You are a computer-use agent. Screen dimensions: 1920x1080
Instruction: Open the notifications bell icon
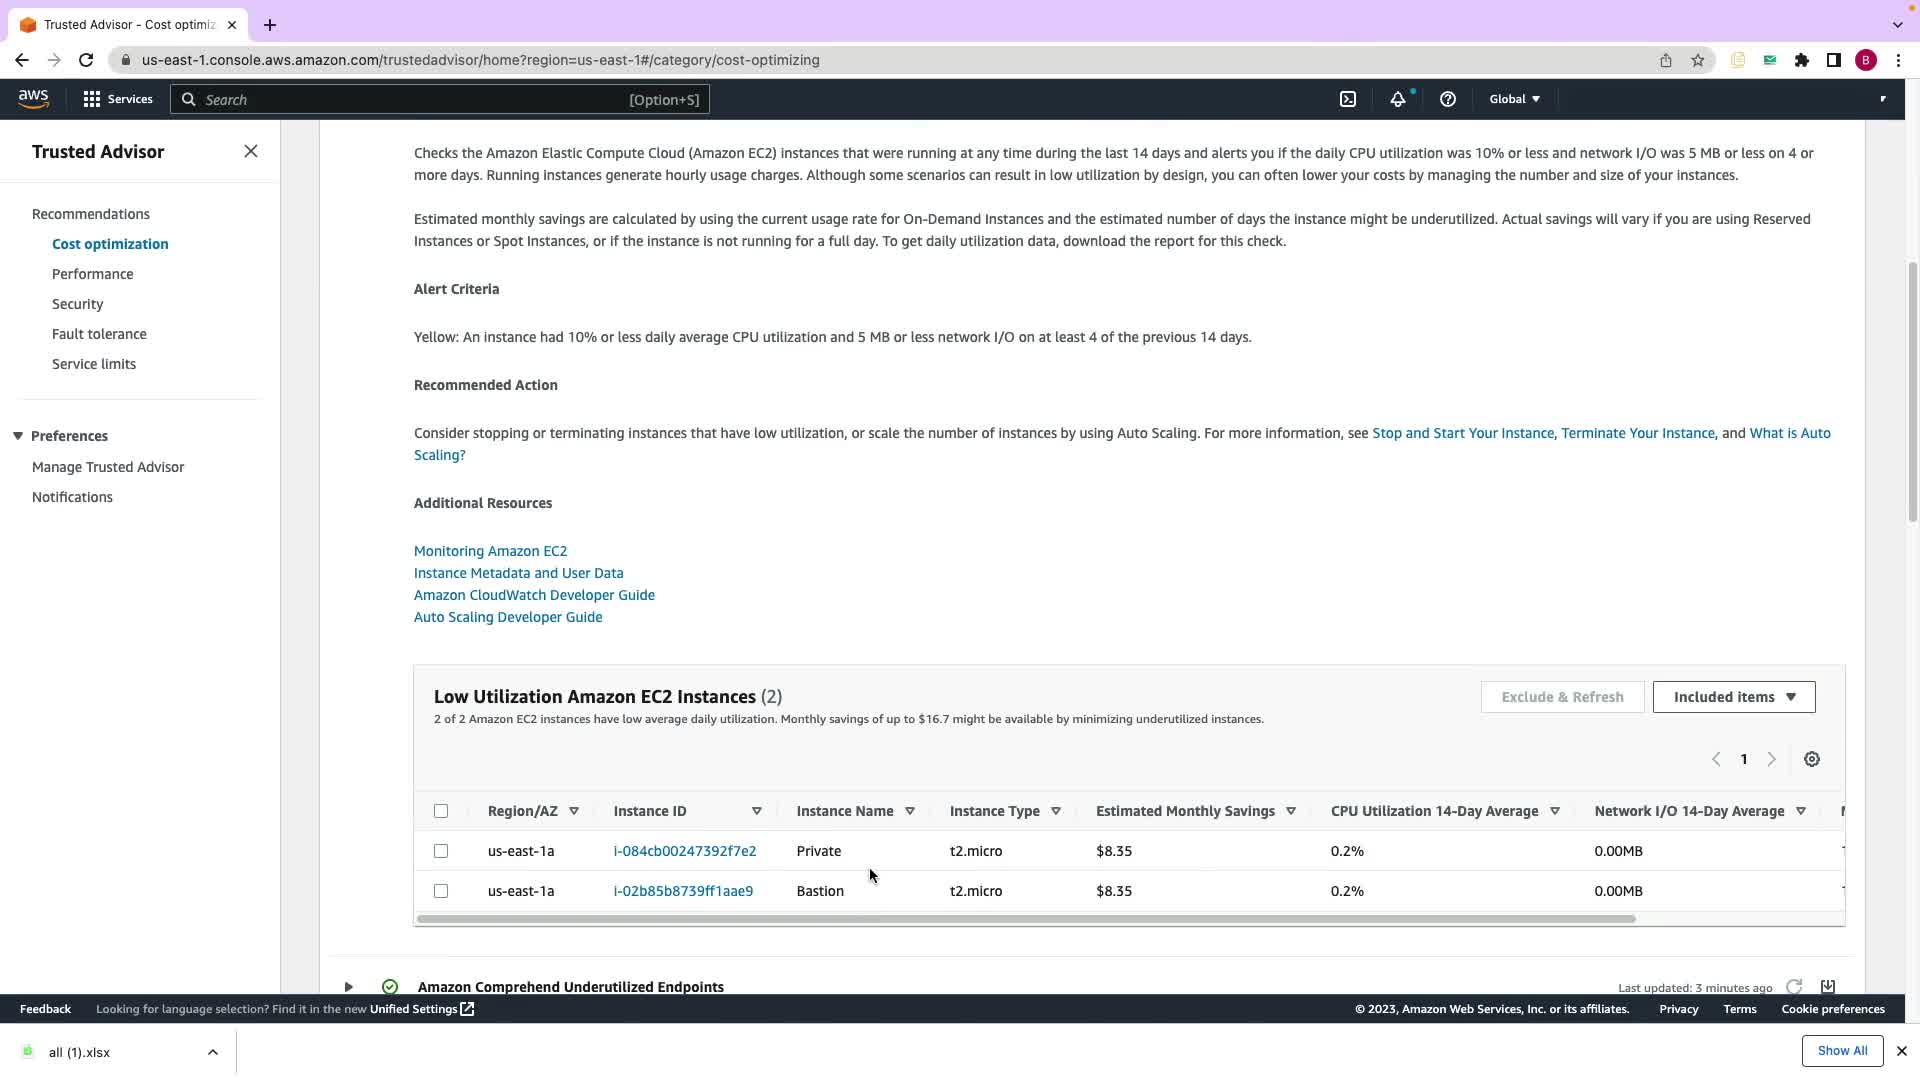(1397, 99)
